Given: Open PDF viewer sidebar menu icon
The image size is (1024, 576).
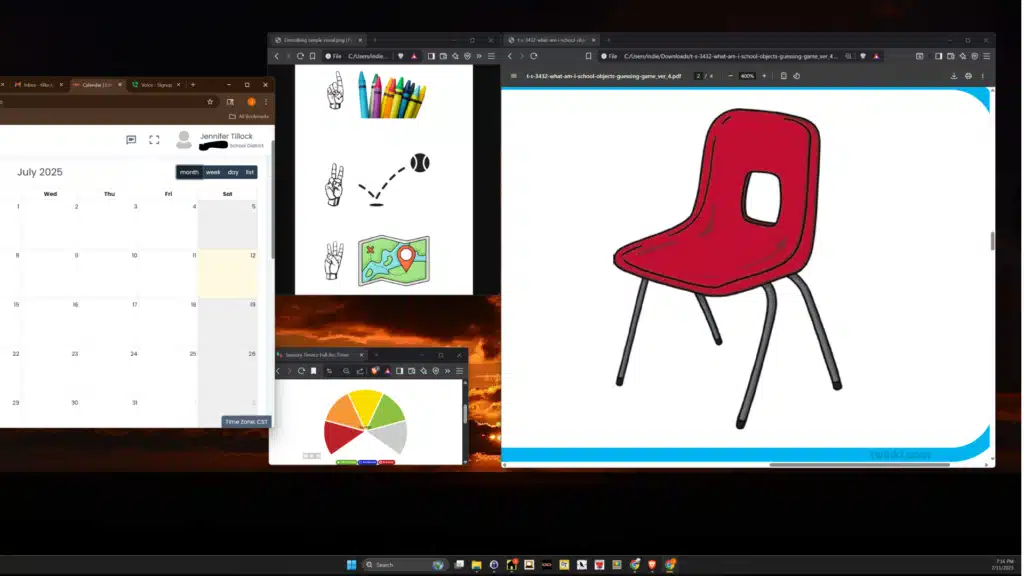Looking at the screenshot, I should [513, 76].
